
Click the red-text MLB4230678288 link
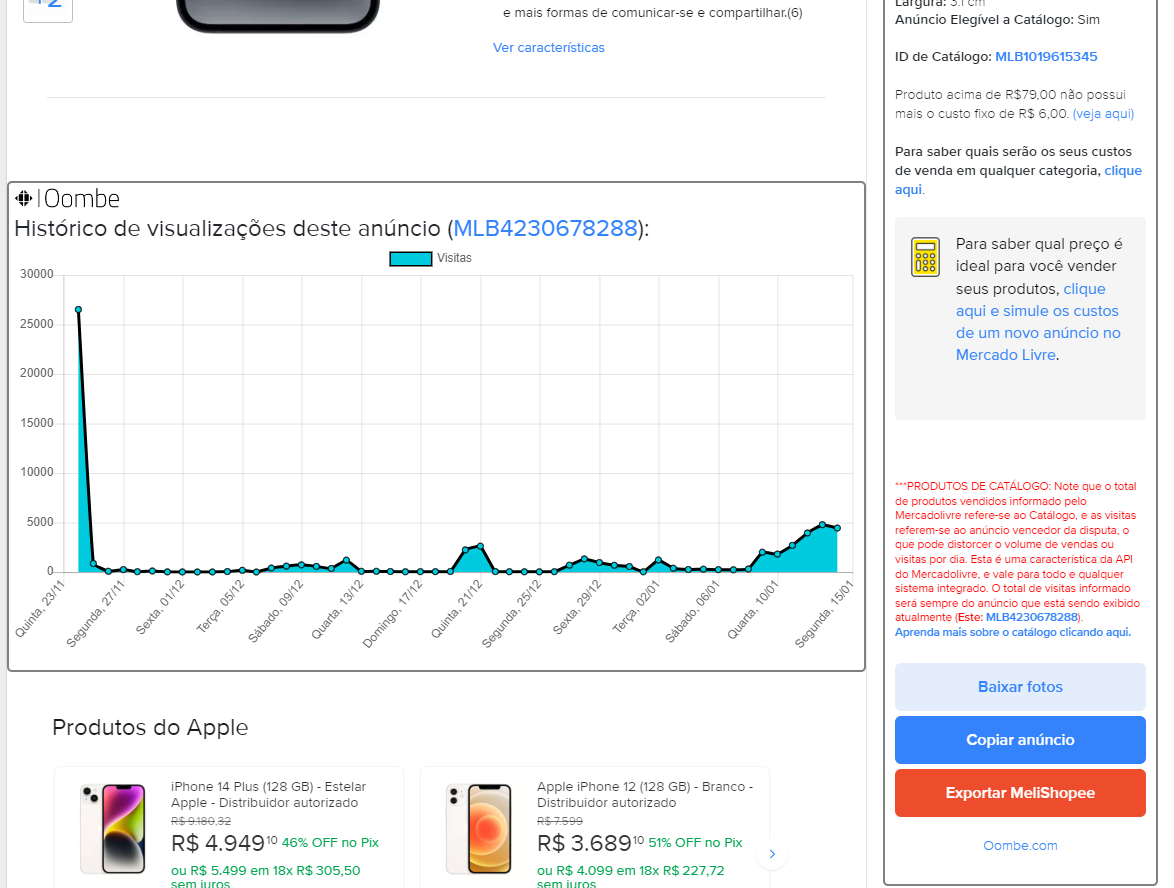1032,617
